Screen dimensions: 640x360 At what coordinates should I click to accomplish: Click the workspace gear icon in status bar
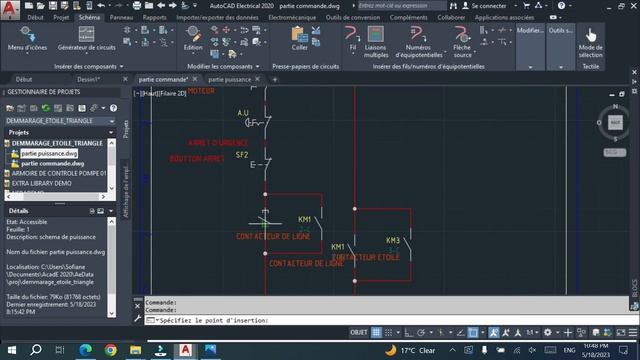[548, 333]
